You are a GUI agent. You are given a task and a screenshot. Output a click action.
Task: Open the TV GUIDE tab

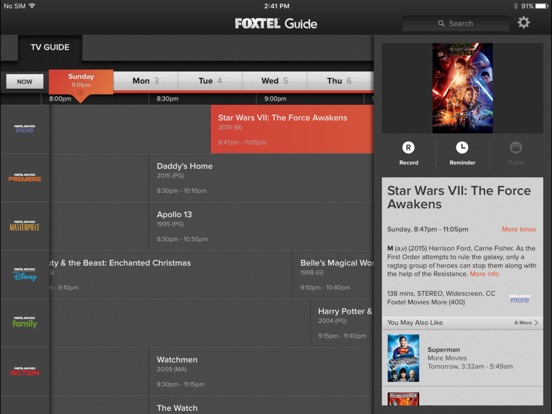tap(50, 47)
